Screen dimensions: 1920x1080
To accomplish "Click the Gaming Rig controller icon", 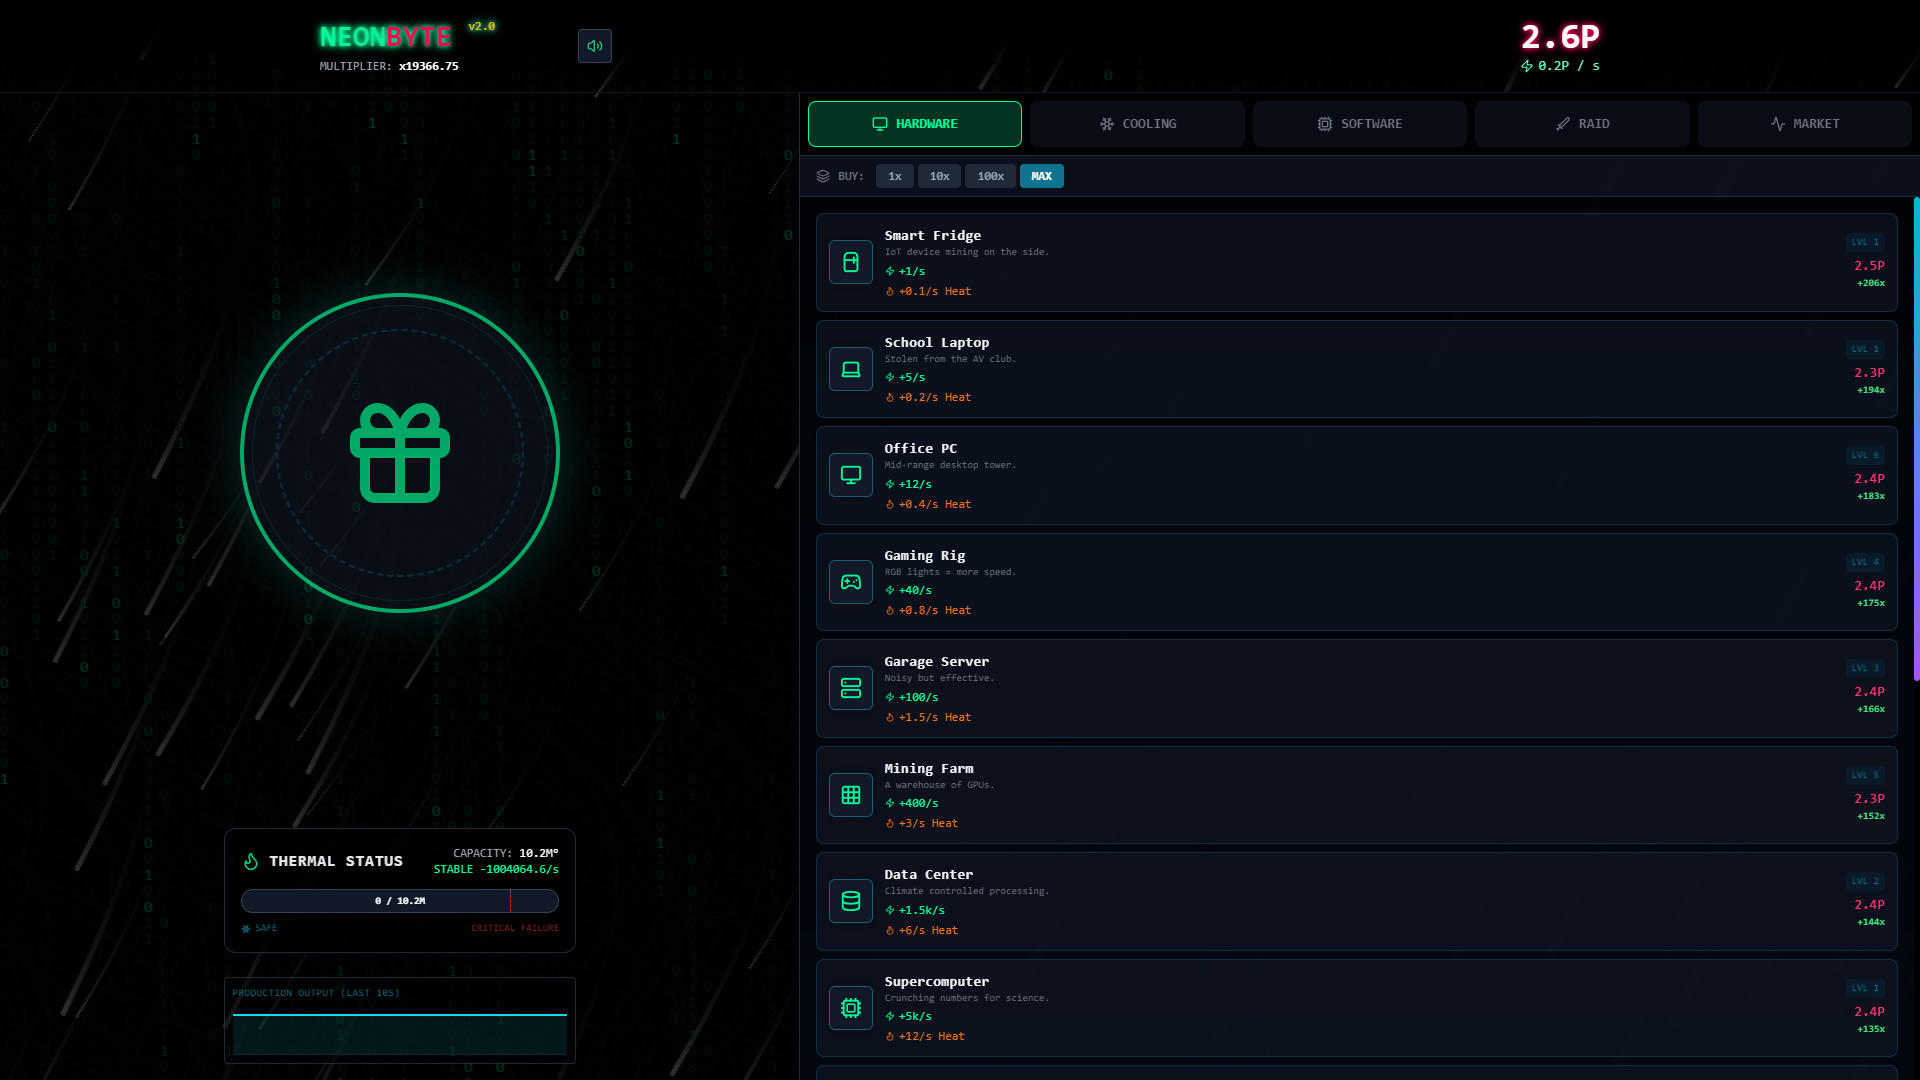I will (851, 582).
